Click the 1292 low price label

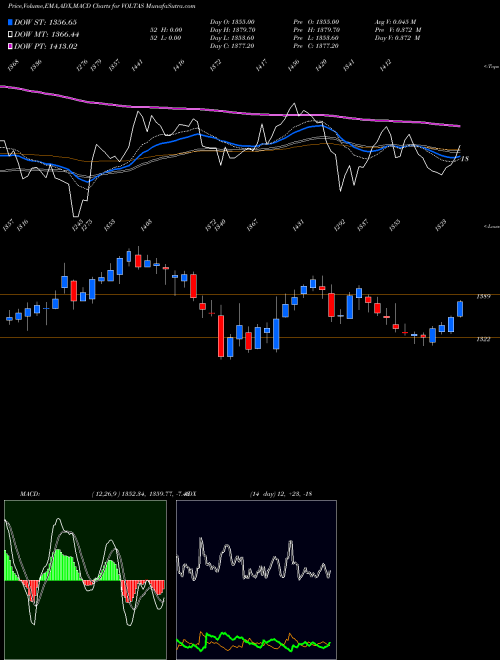point(339,225)
